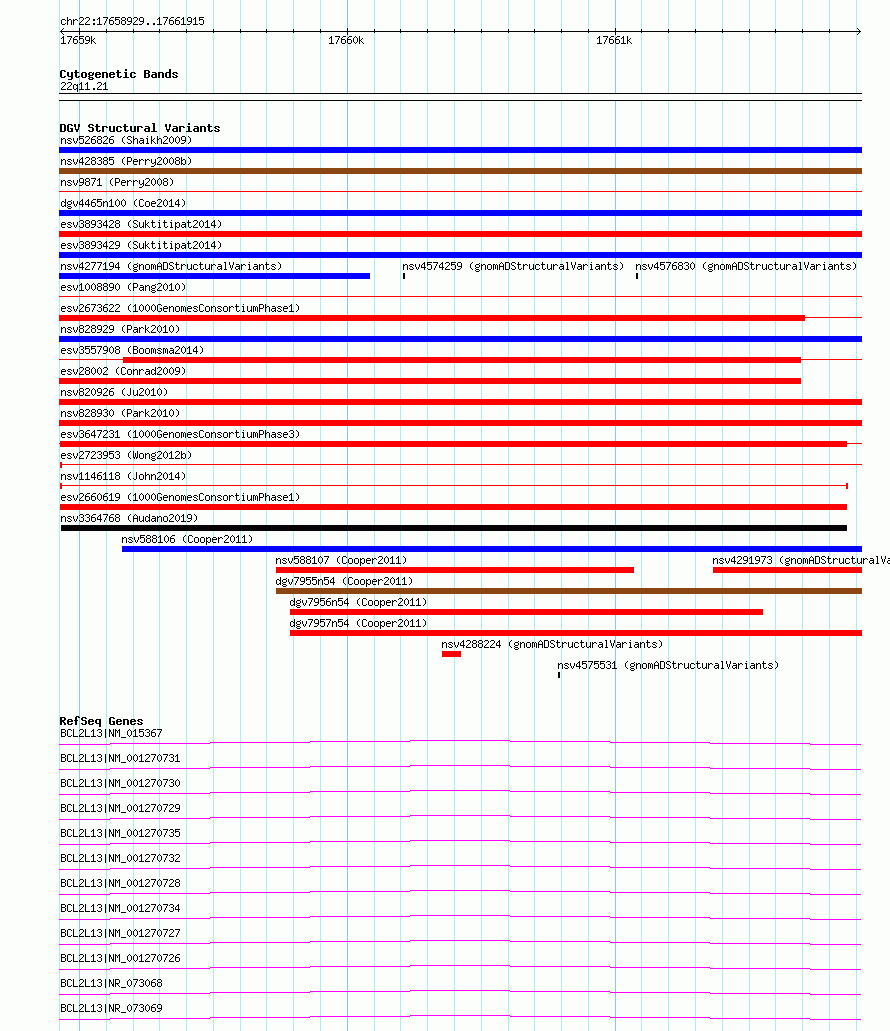Open the nsv9871 (Perry2008) variant
The height and width of the screenshot is (1031, 890).
pyautogui.click(x=117, y=182)
